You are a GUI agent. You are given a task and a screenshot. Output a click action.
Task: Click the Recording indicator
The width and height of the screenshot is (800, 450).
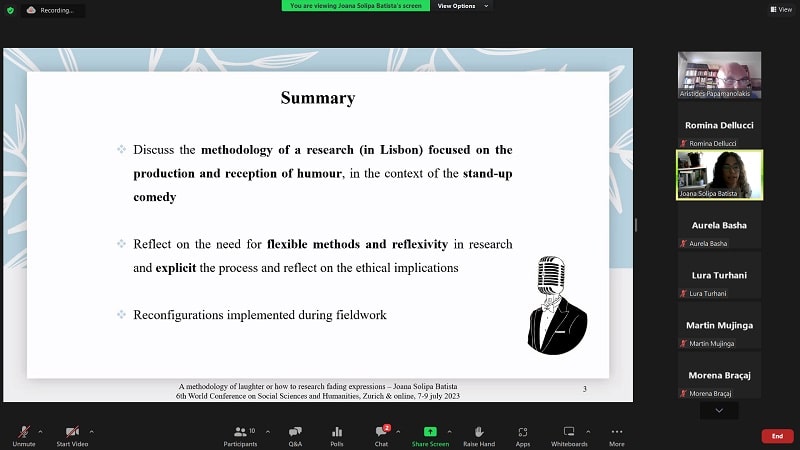(x=52, y=10)
